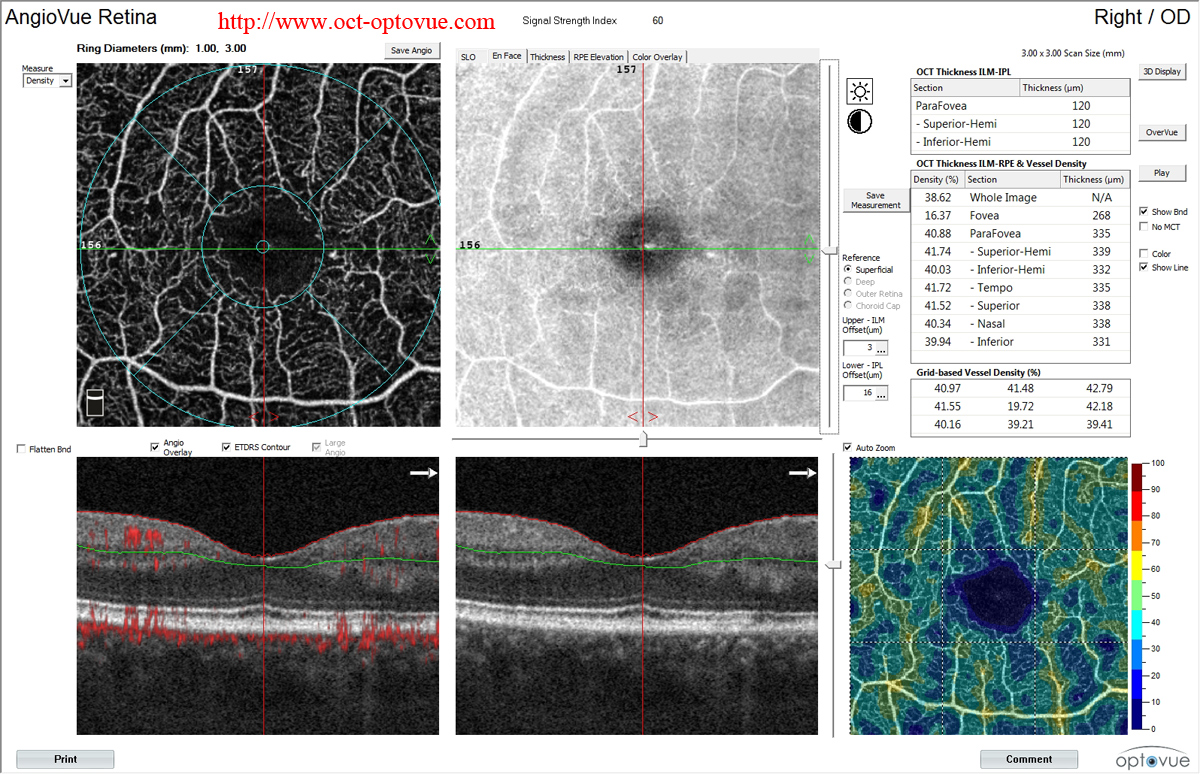Screen dimensions: 1200x774
Task: Click white arrow on right B-scan
Action: point(802,475)
